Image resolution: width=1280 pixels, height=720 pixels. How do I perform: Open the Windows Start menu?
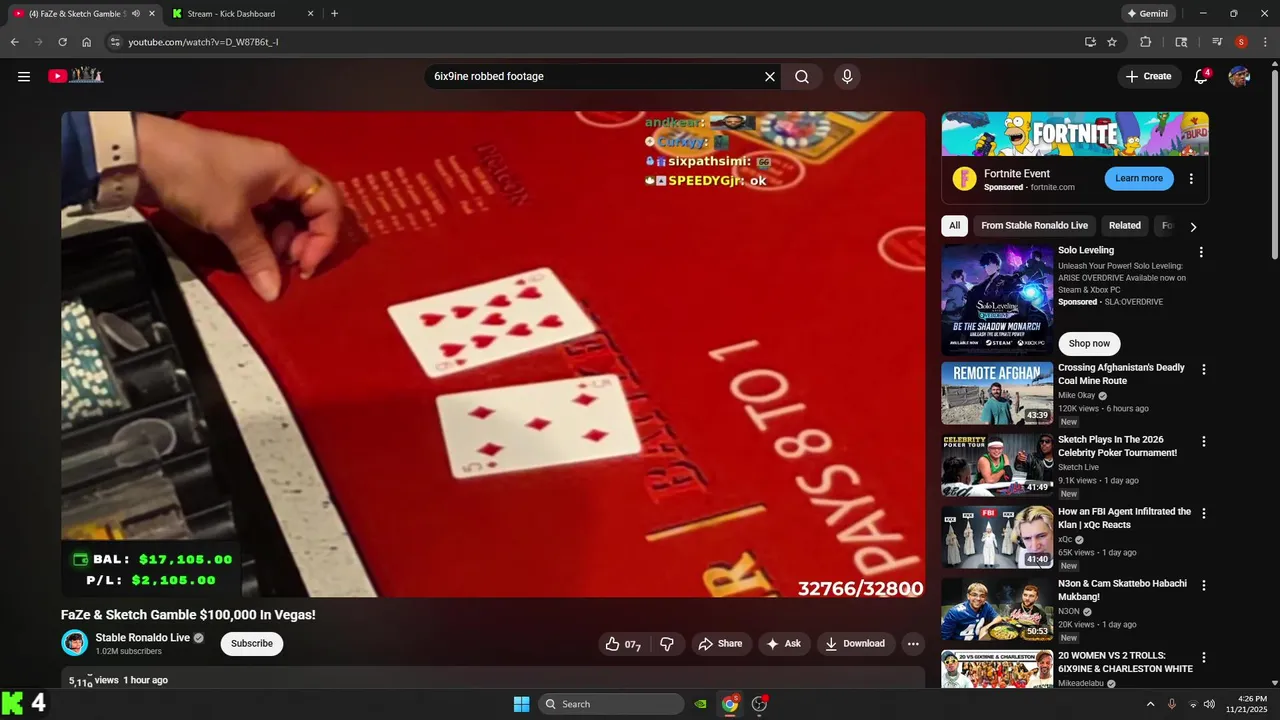pos(521,704)
